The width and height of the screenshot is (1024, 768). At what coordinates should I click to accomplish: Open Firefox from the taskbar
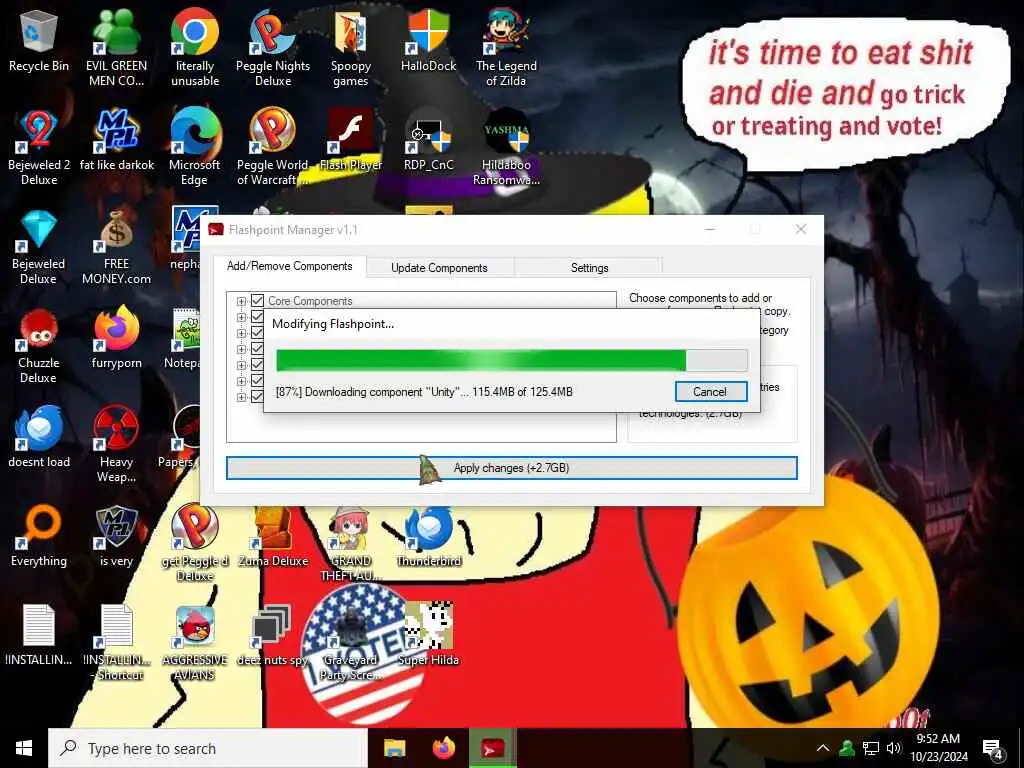click(x=444, y=748)
